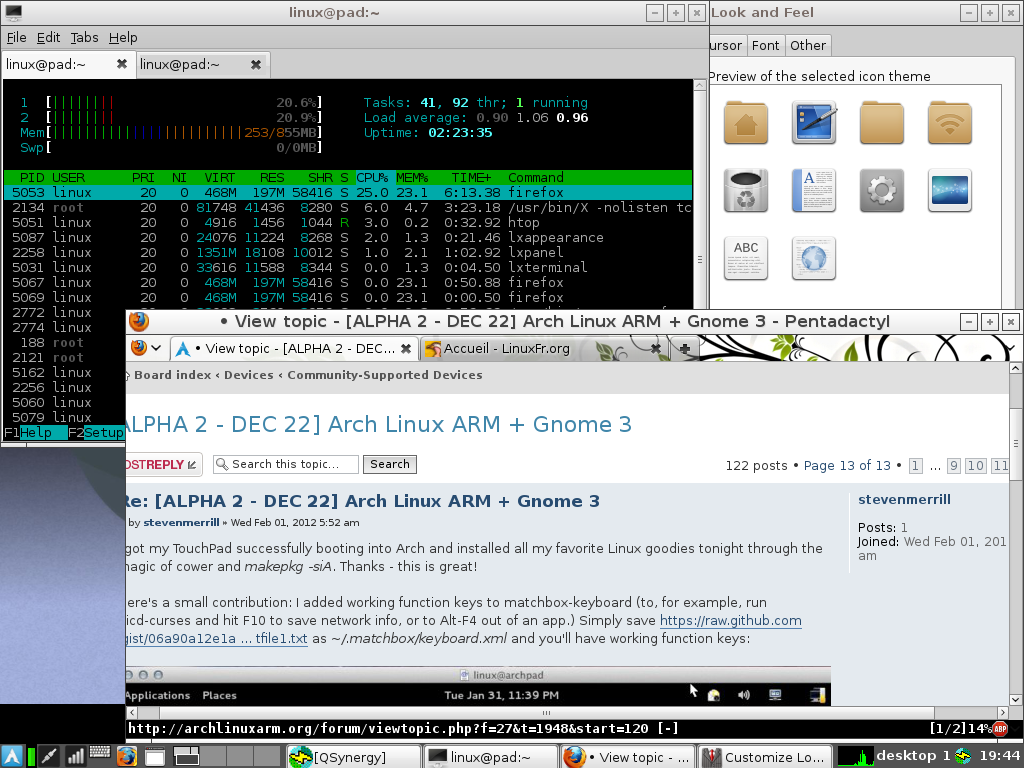Viewport: 1024px width, 768px height.
Task: Open the Synergy tray icon beside the clock
Action: point(963,756)
